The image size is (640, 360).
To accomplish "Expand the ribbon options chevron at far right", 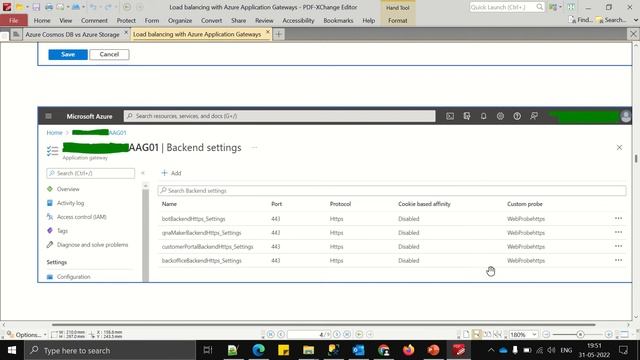I will pyautogui.click(x=636, y=20).
